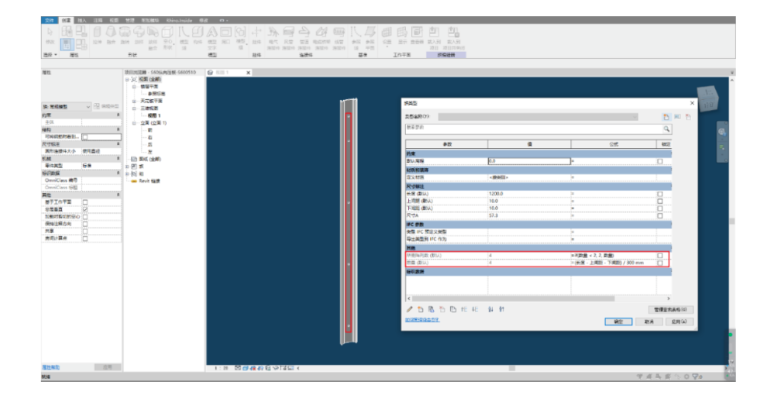Viewport: 767px width, 400px height.
Task: Click the ViewCube in the 3D view
Action: [707, 98]
